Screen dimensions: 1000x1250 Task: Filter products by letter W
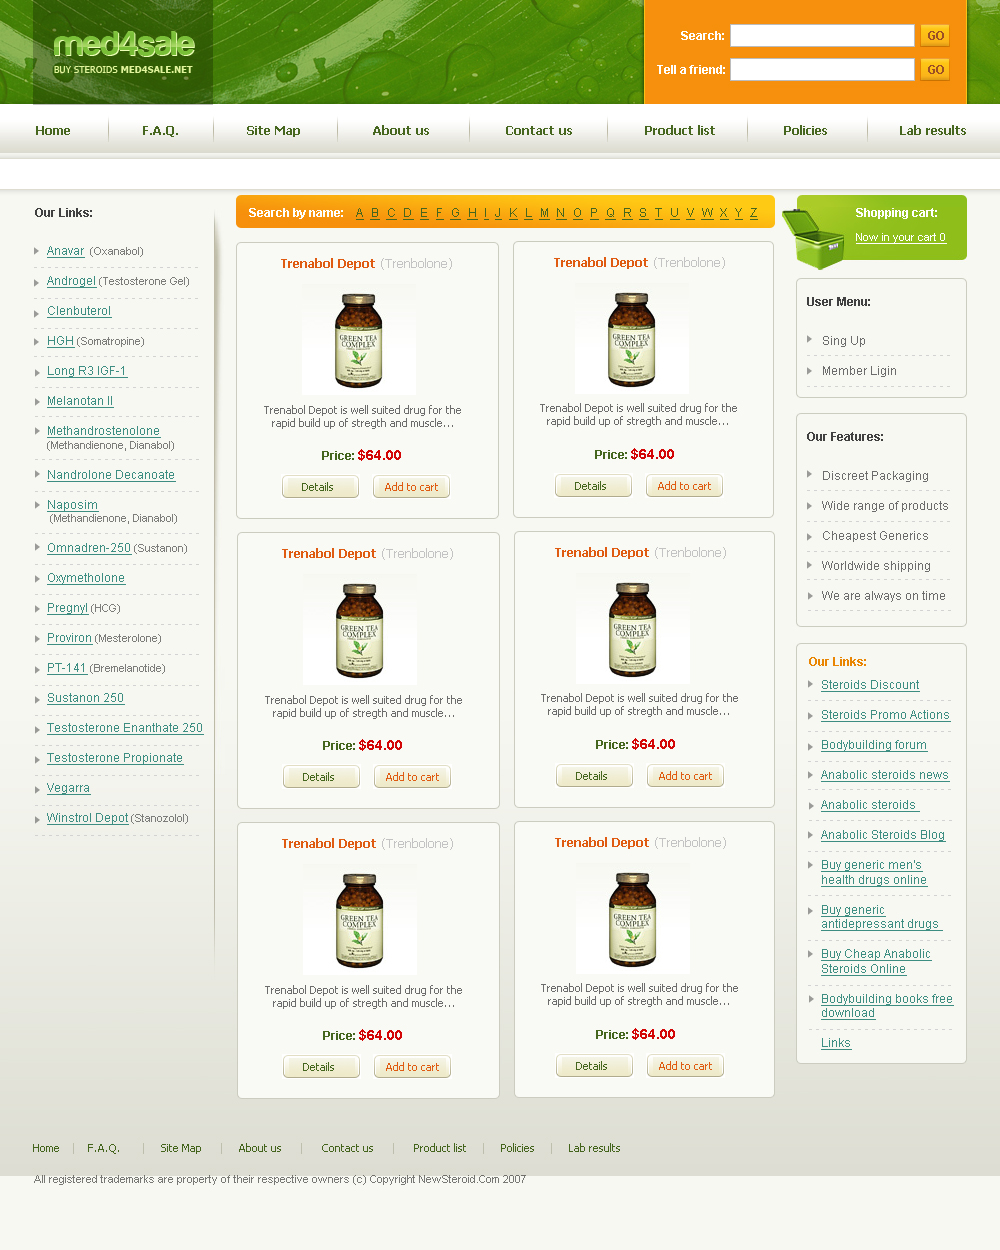(x=707, y=213)
